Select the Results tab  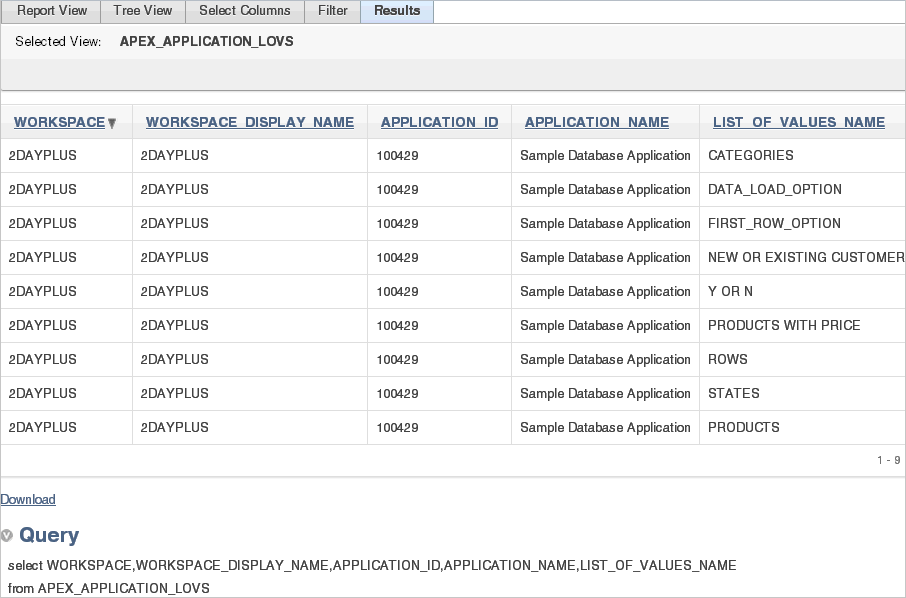(397, 11)
